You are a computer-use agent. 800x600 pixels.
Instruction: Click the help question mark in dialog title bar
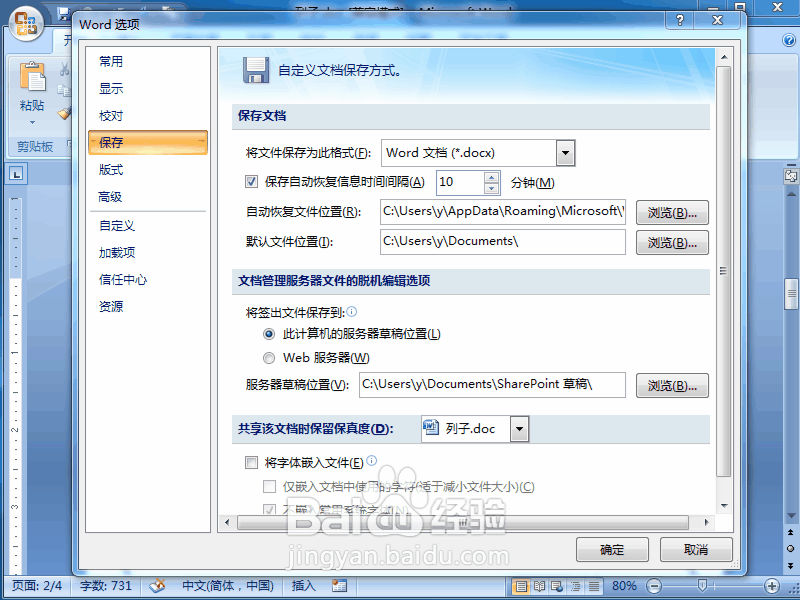coord(680,20)
